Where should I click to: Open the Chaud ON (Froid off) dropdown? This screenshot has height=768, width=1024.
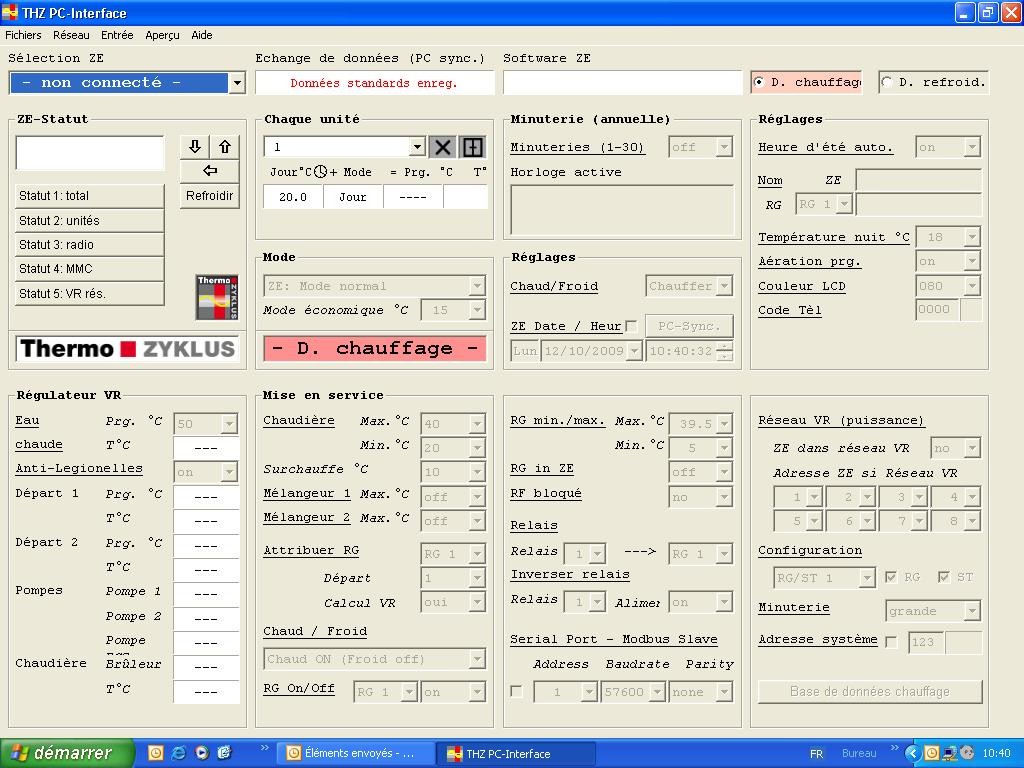pos(477,659)
